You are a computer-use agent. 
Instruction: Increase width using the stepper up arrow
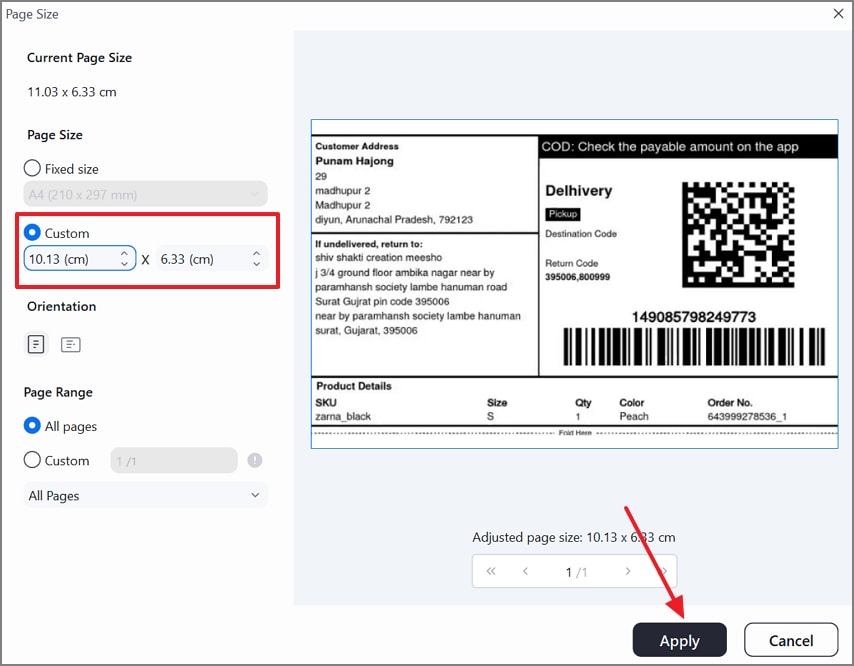click(x=123, y=253)
